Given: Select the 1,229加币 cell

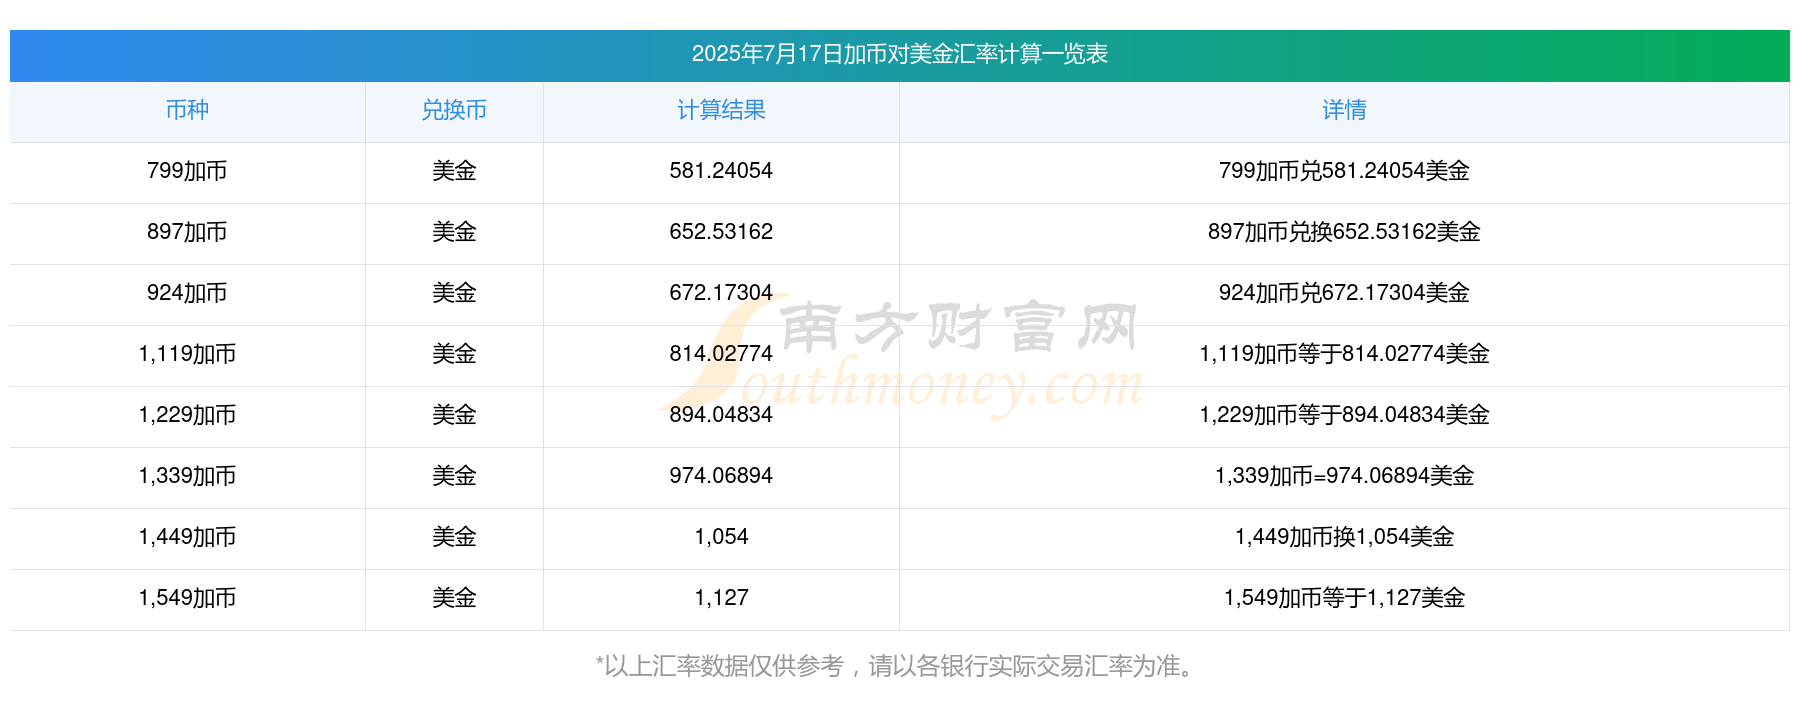Looking at the screenshot, I should point(187,415).
